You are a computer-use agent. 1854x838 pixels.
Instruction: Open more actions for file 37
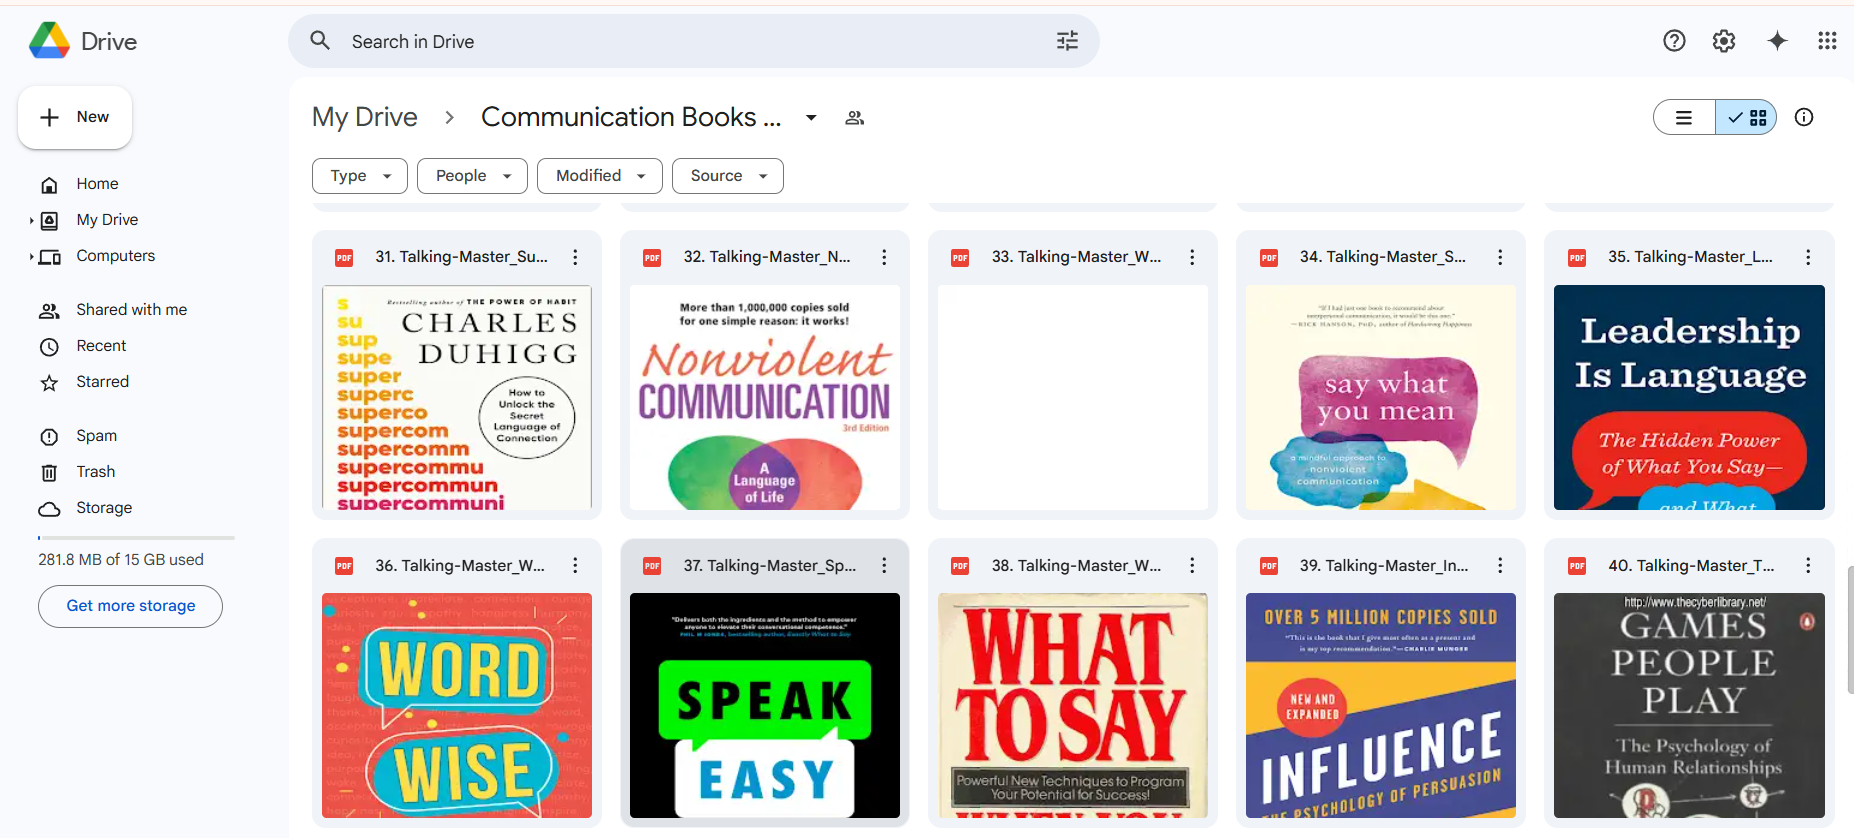884,565
